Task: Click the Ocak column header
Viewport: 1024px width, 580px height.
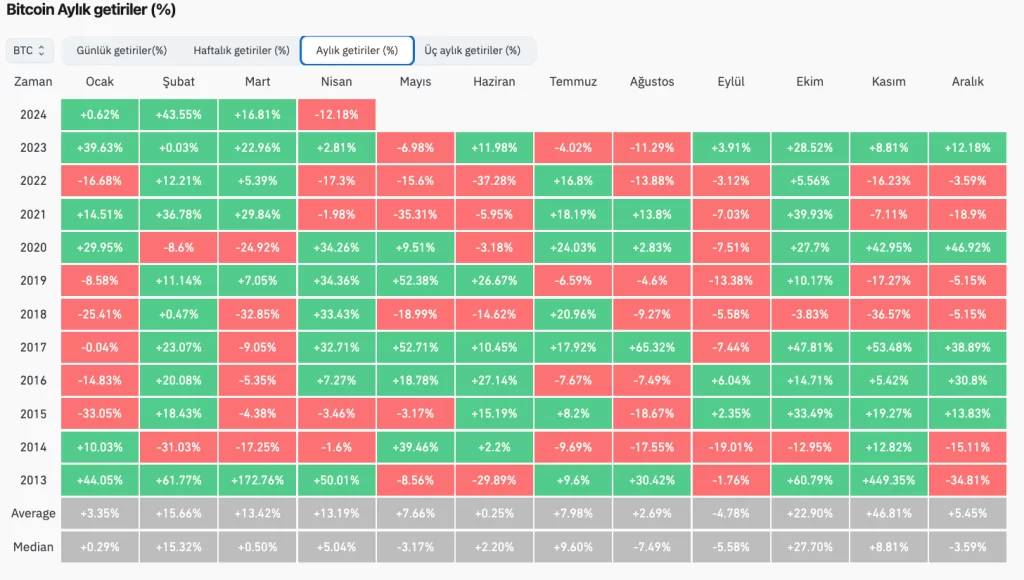Action: (99, 82)
